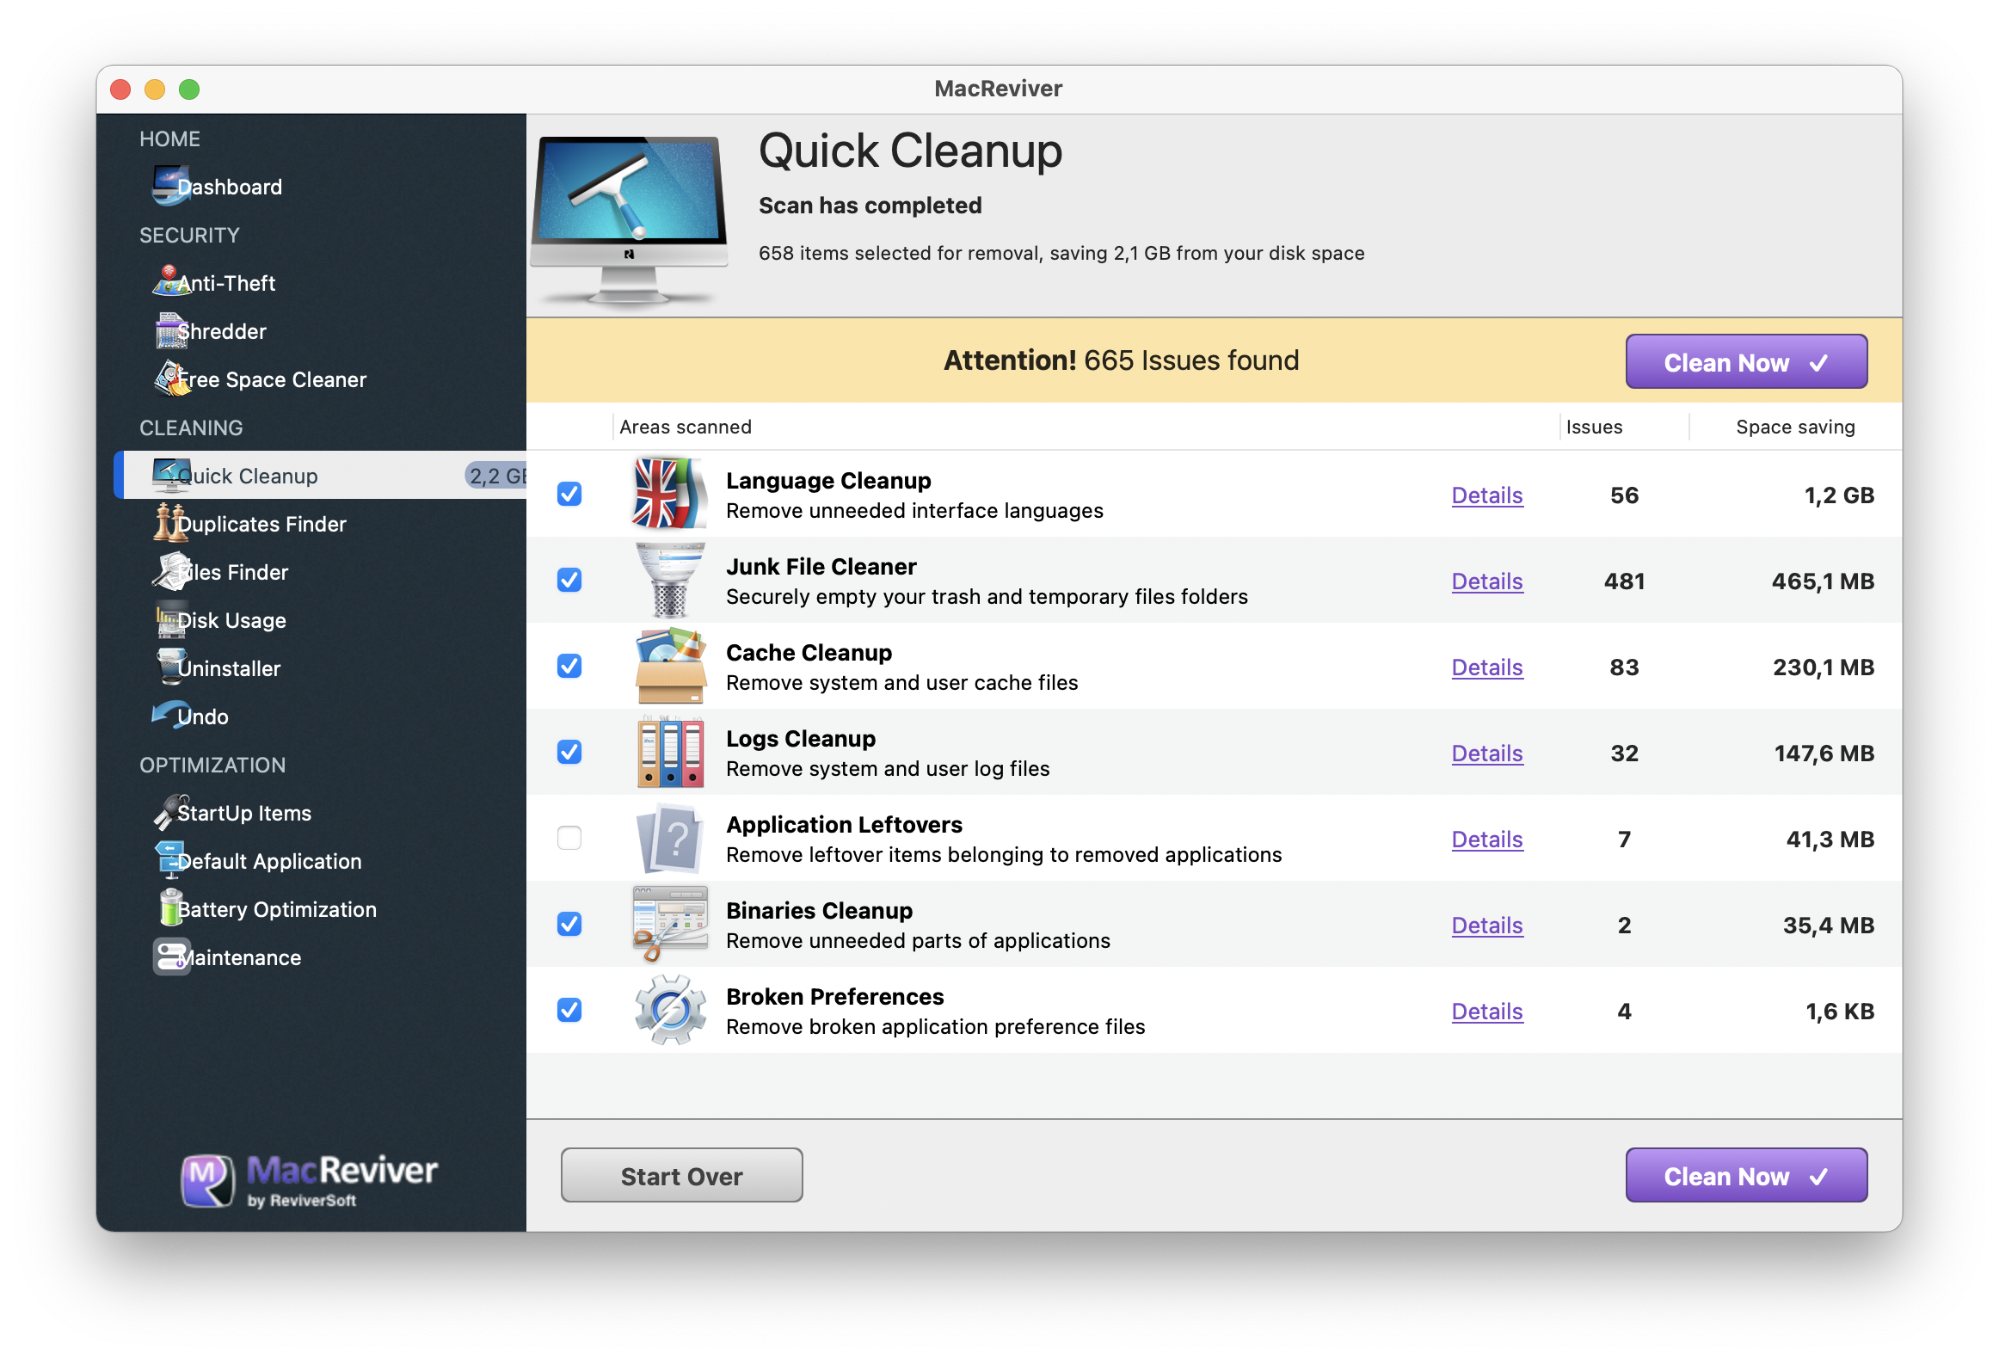Viewport: 1999px width, 1360px height.
Task: Select the Uninstaller icon
Action: pyautogui.click(x=171, y=667)
